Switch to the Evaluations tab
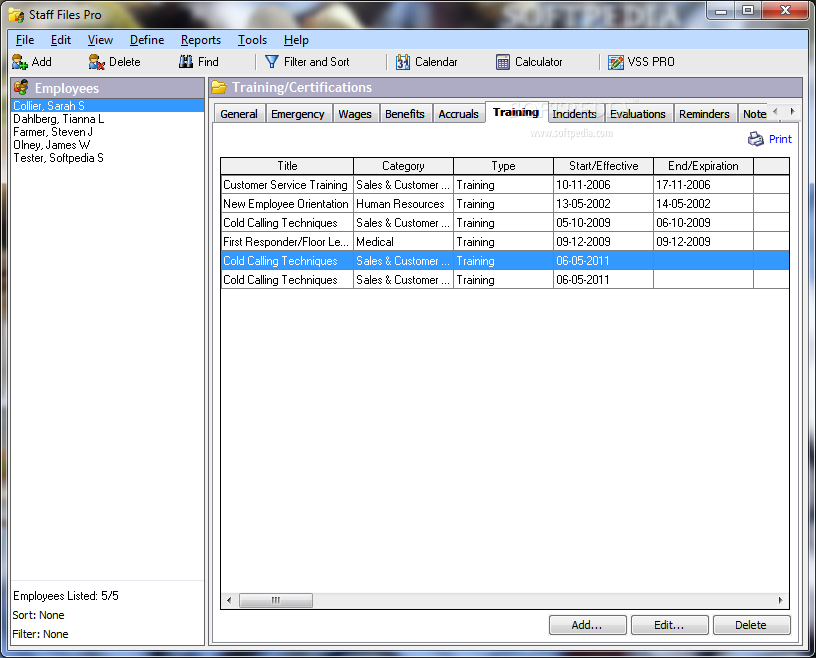 638,113
